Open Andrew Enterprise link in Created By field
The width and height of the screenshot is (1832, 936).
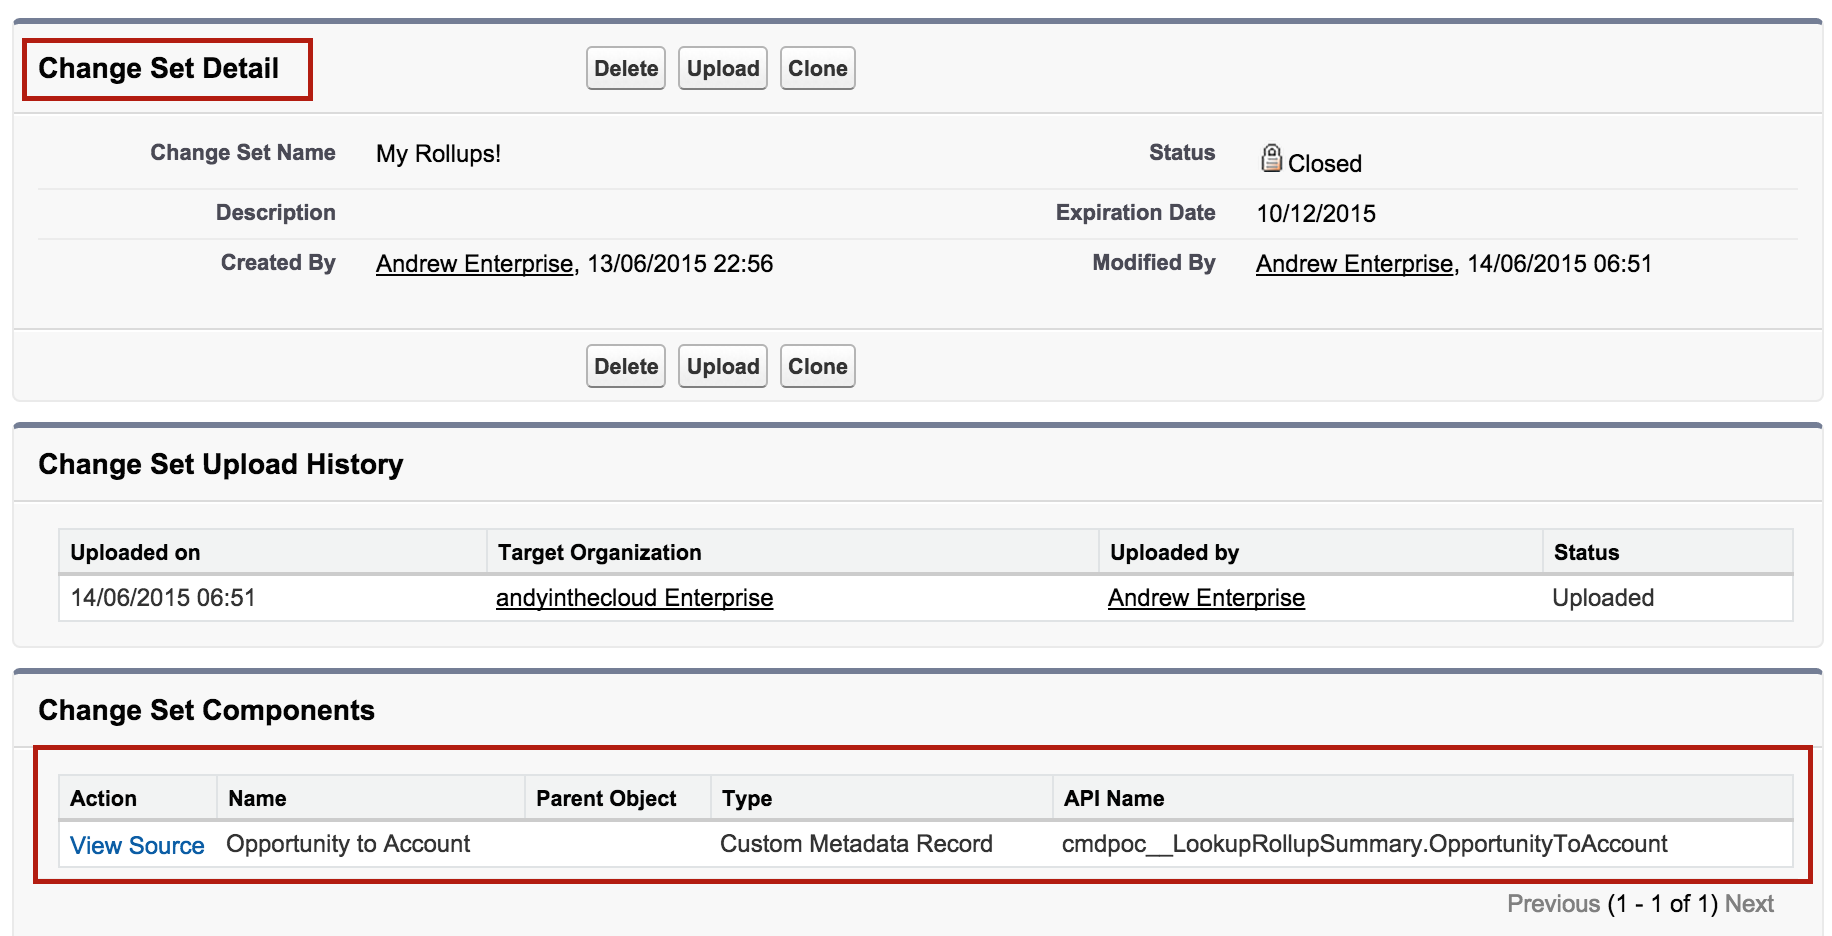coord(474,264)
